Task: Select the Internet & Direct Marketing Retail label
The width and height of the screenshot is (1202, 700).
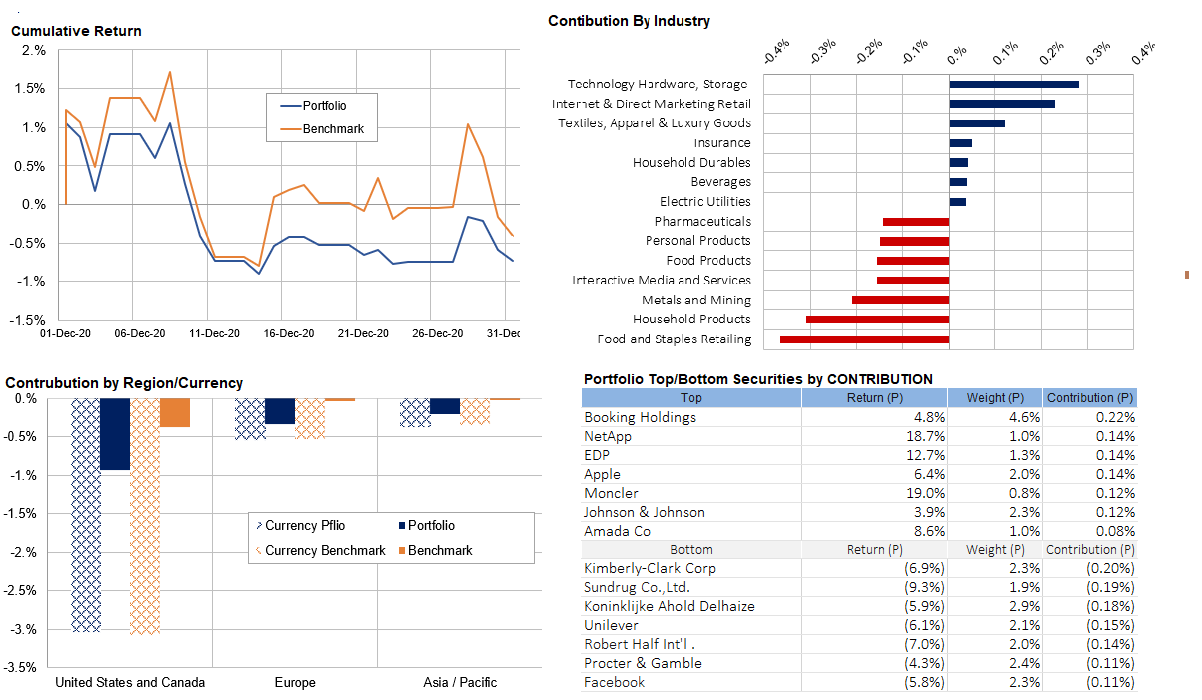Action: click(651, 104)
